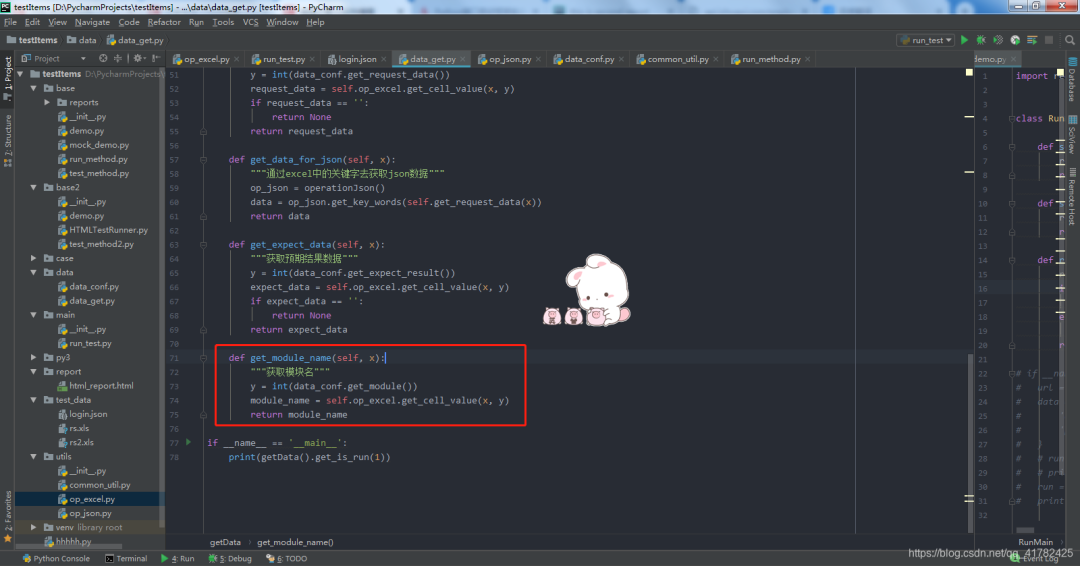This screenshot has width=1080, height=566.
Task: Click getData breadcrumb at editor bottom
Action: (x=225, y=542)
